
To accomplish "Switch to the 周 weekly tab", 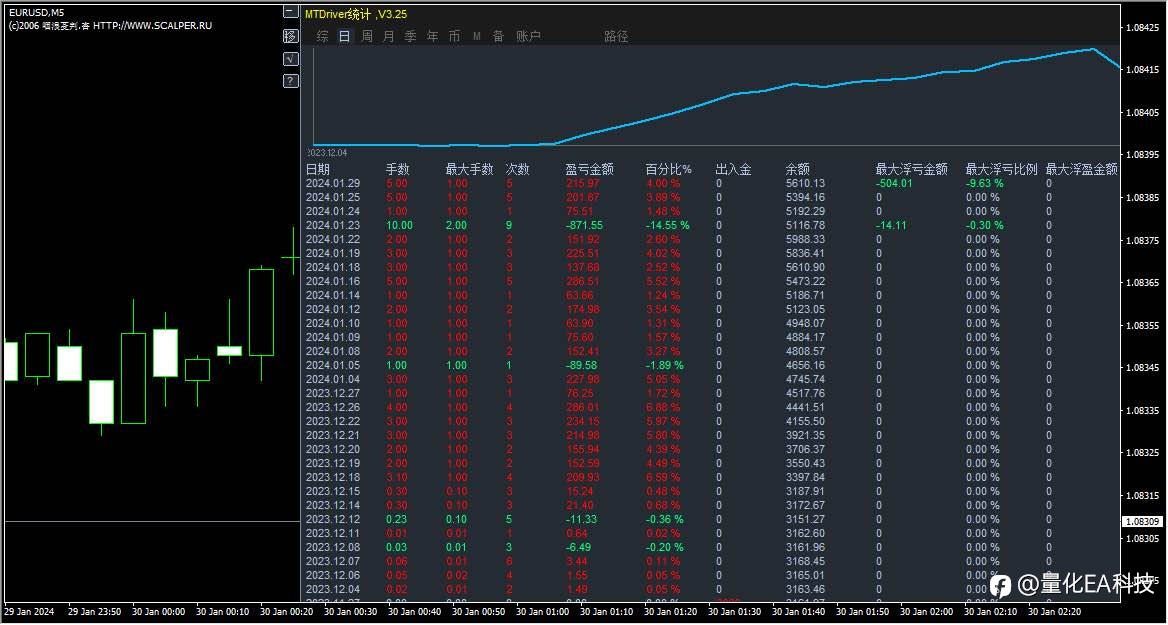I will [366, 36].
